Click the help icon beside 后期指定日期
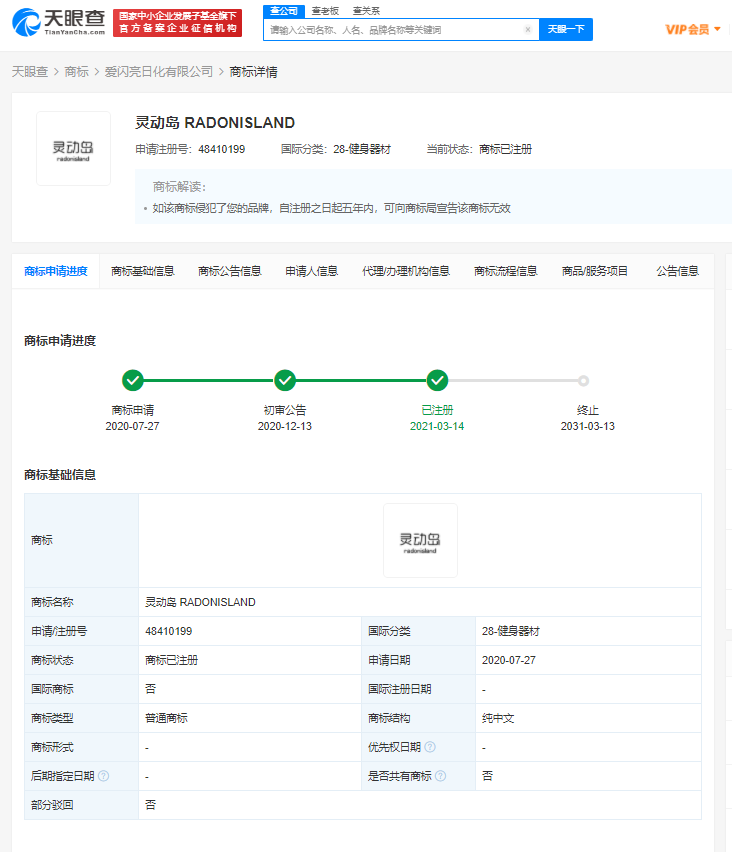 103,776
